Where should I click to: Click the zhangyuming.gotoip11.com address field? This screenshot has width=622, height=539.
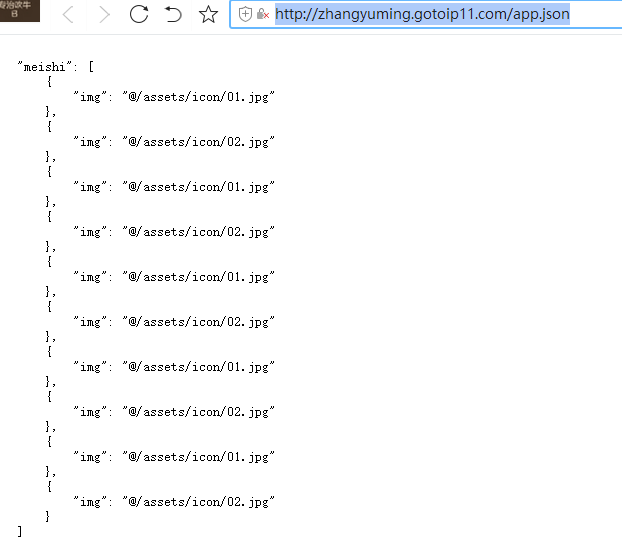click(x=421, y=15)
